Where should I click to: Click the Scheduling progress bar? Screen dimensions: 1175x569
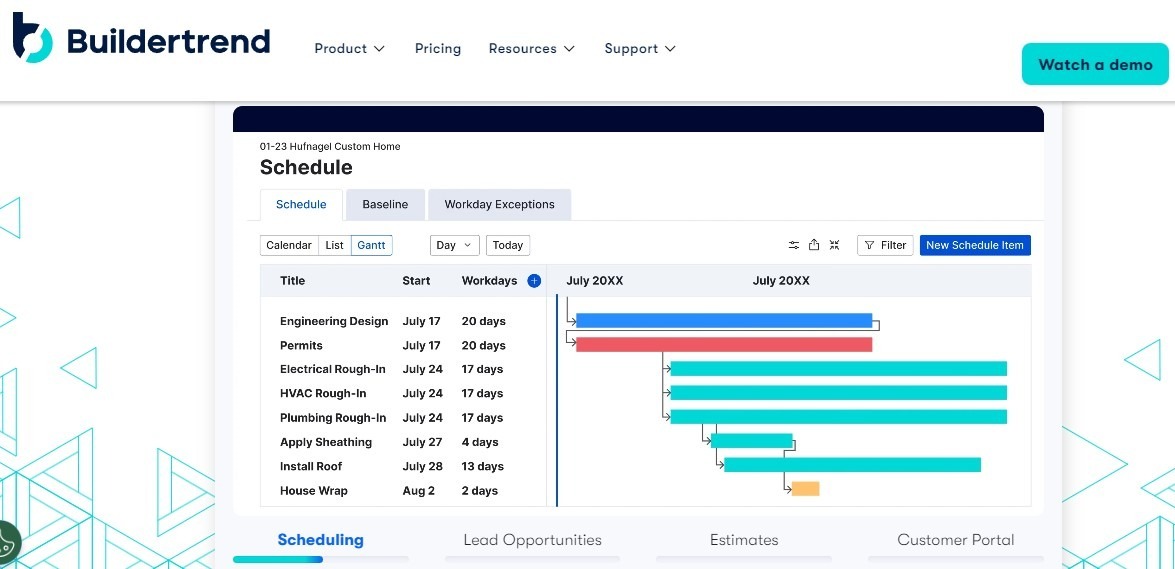tap(321, 559)
